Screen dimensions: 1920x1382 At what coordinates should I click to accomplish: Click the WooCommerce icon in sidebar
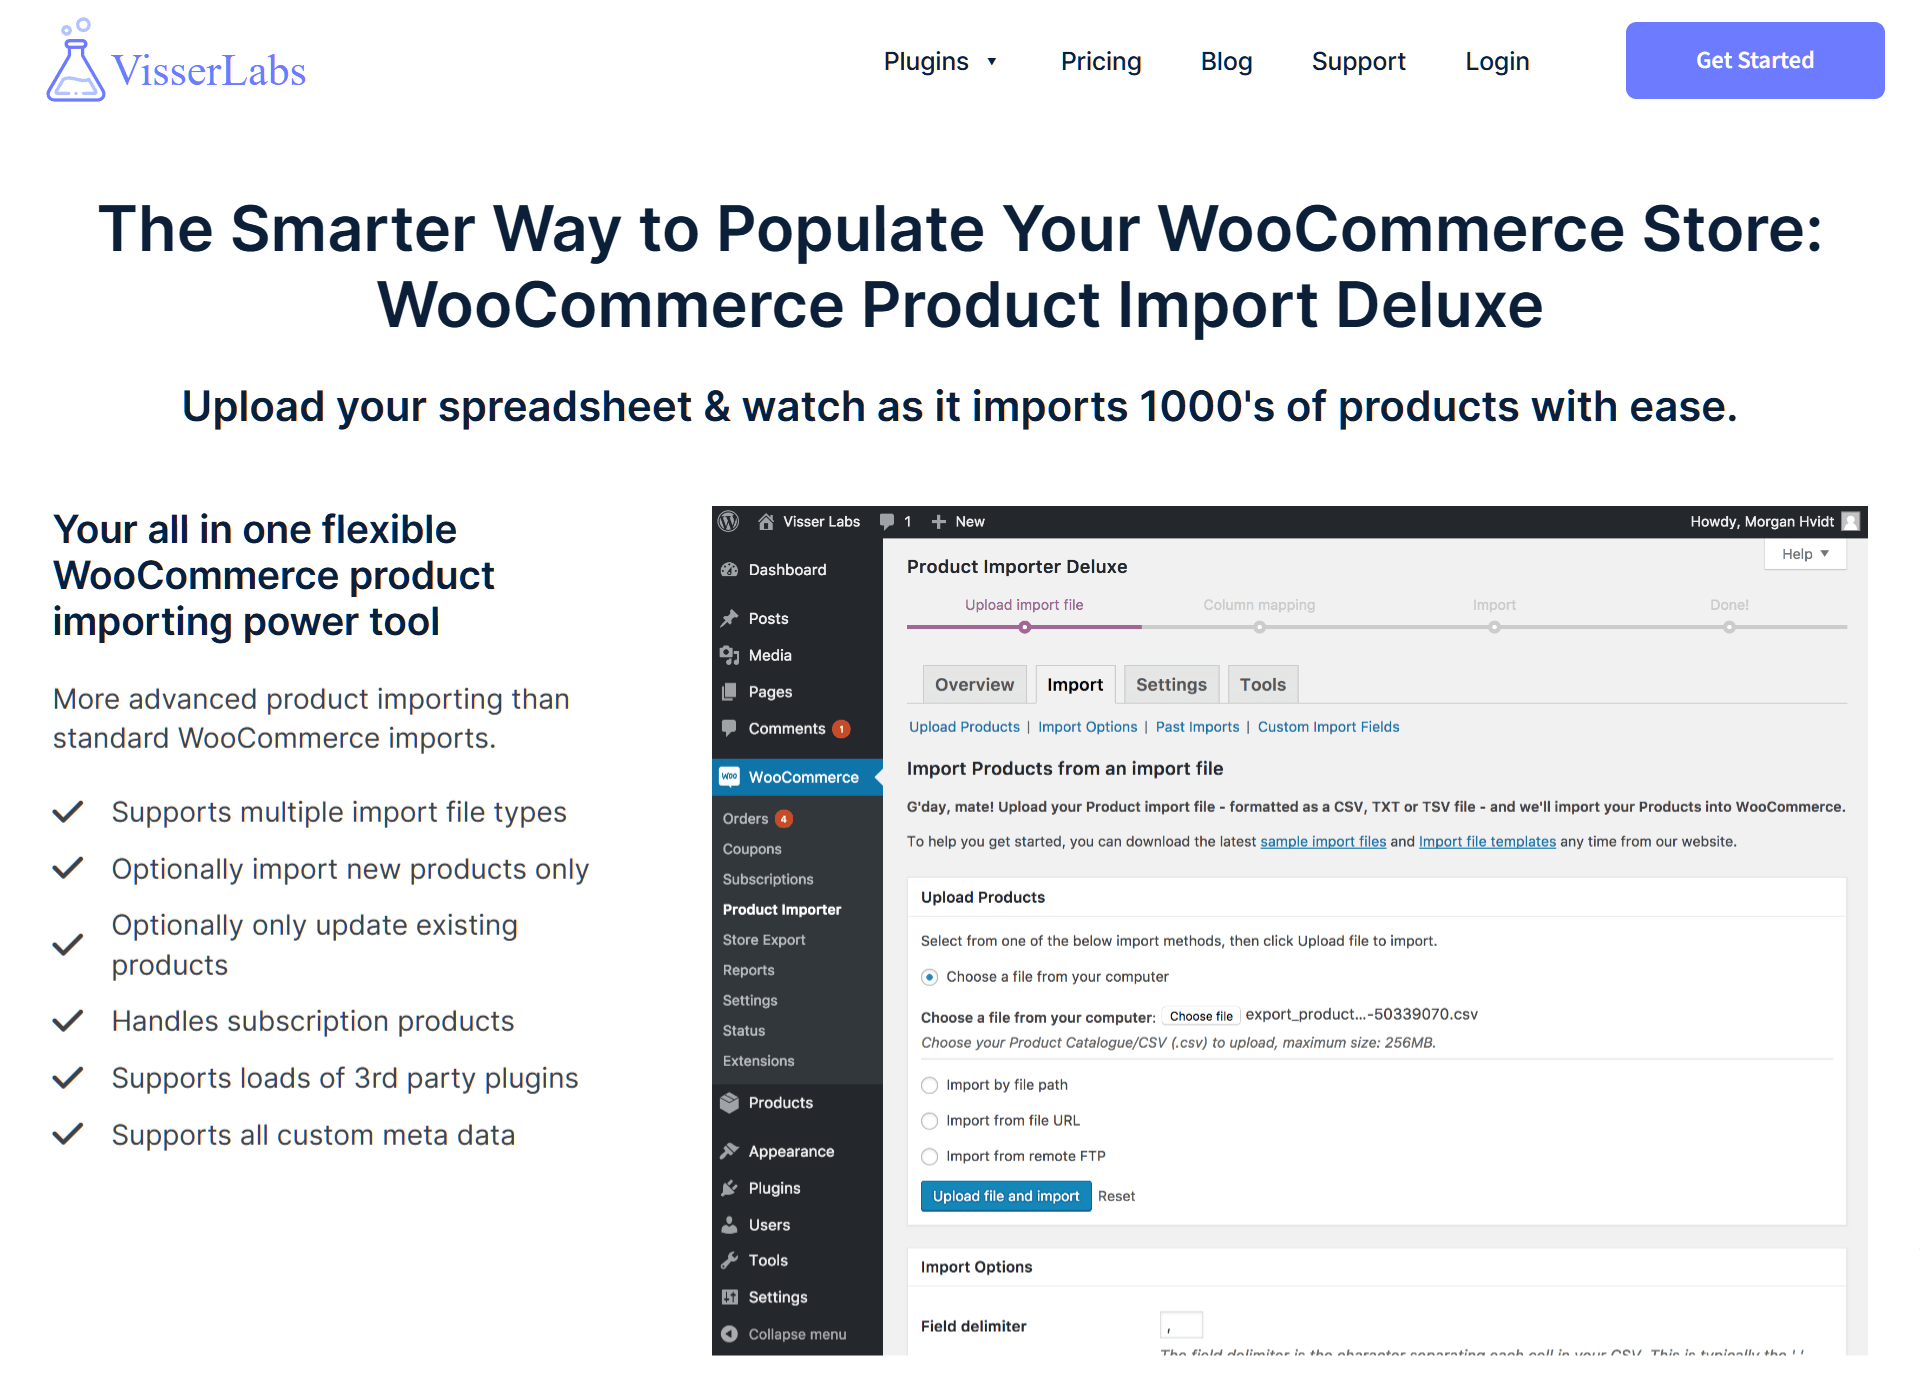pos(732,775)
